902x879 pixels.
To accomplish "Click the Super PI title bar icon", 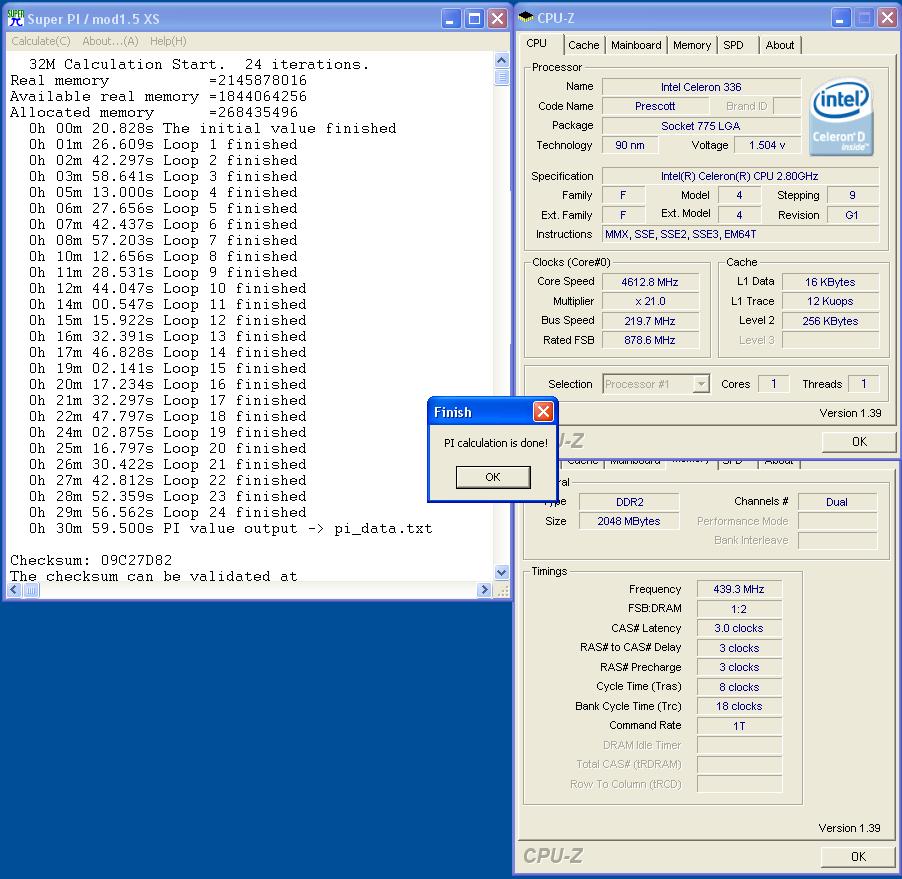I will click(x=16, y=18).
